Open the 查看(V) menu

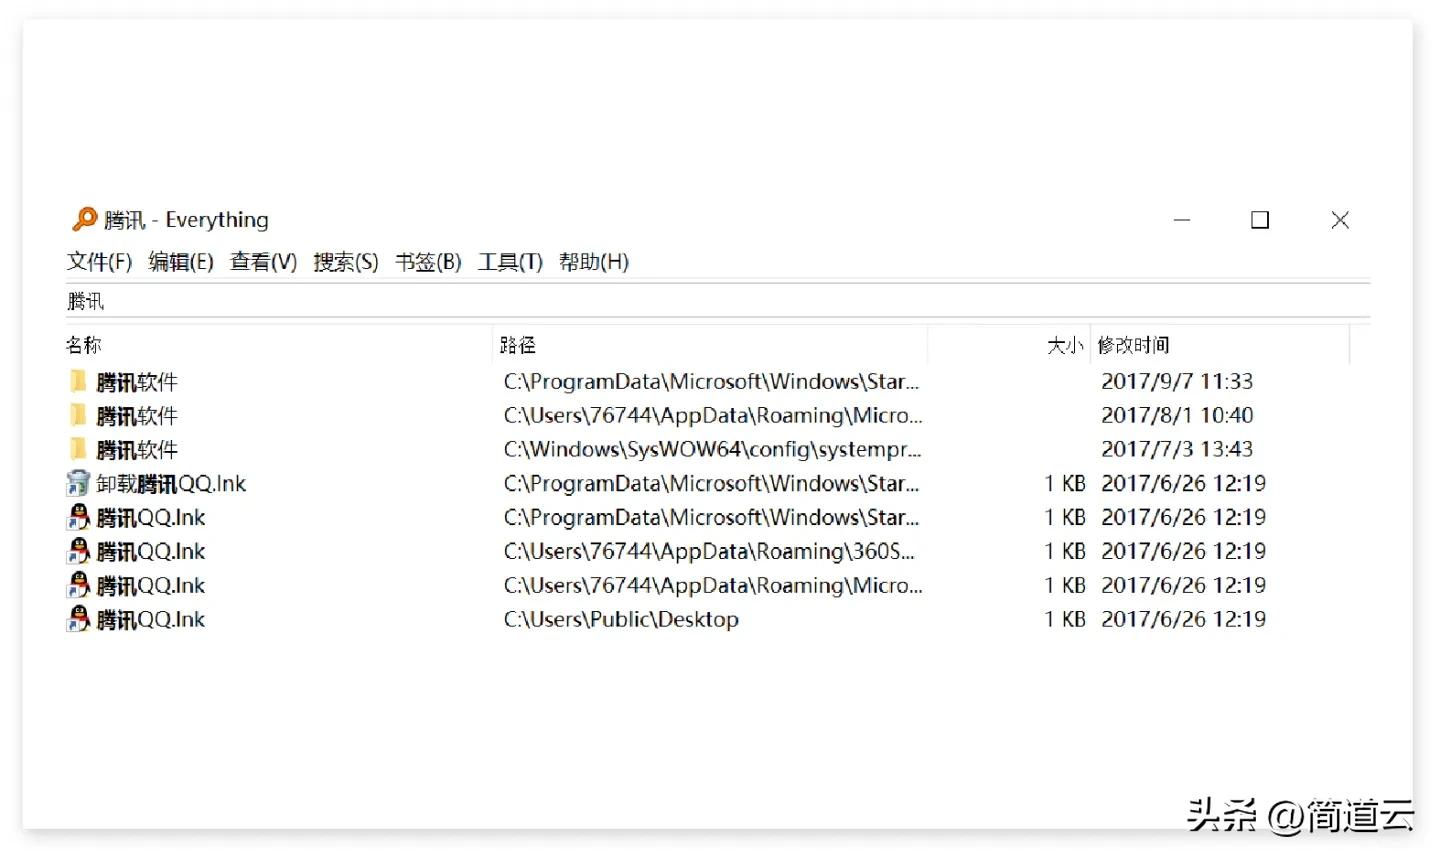[264, 262]
